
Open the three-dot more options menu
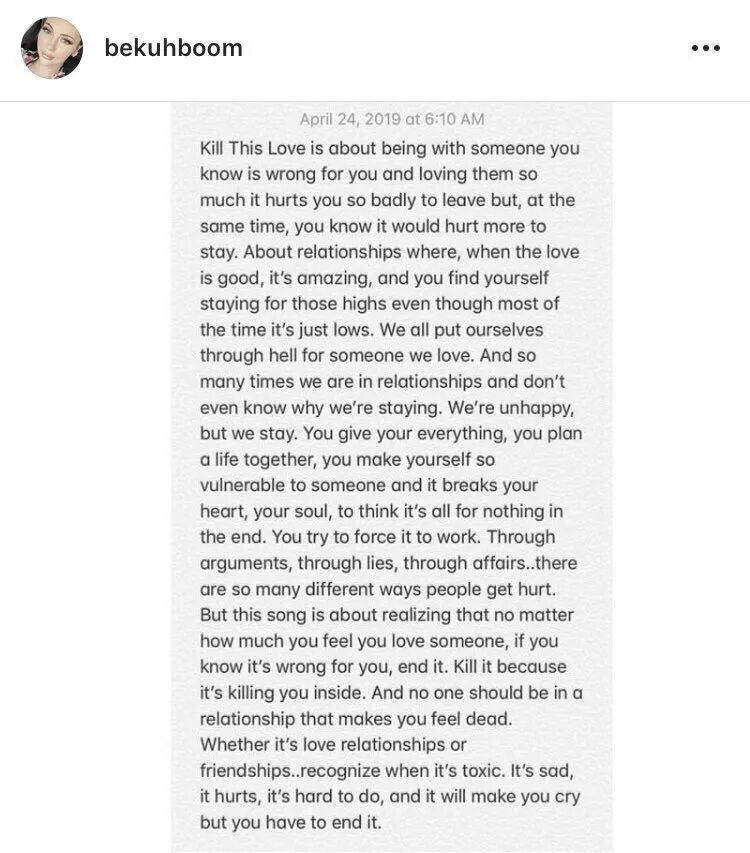(x=705, y=48)
